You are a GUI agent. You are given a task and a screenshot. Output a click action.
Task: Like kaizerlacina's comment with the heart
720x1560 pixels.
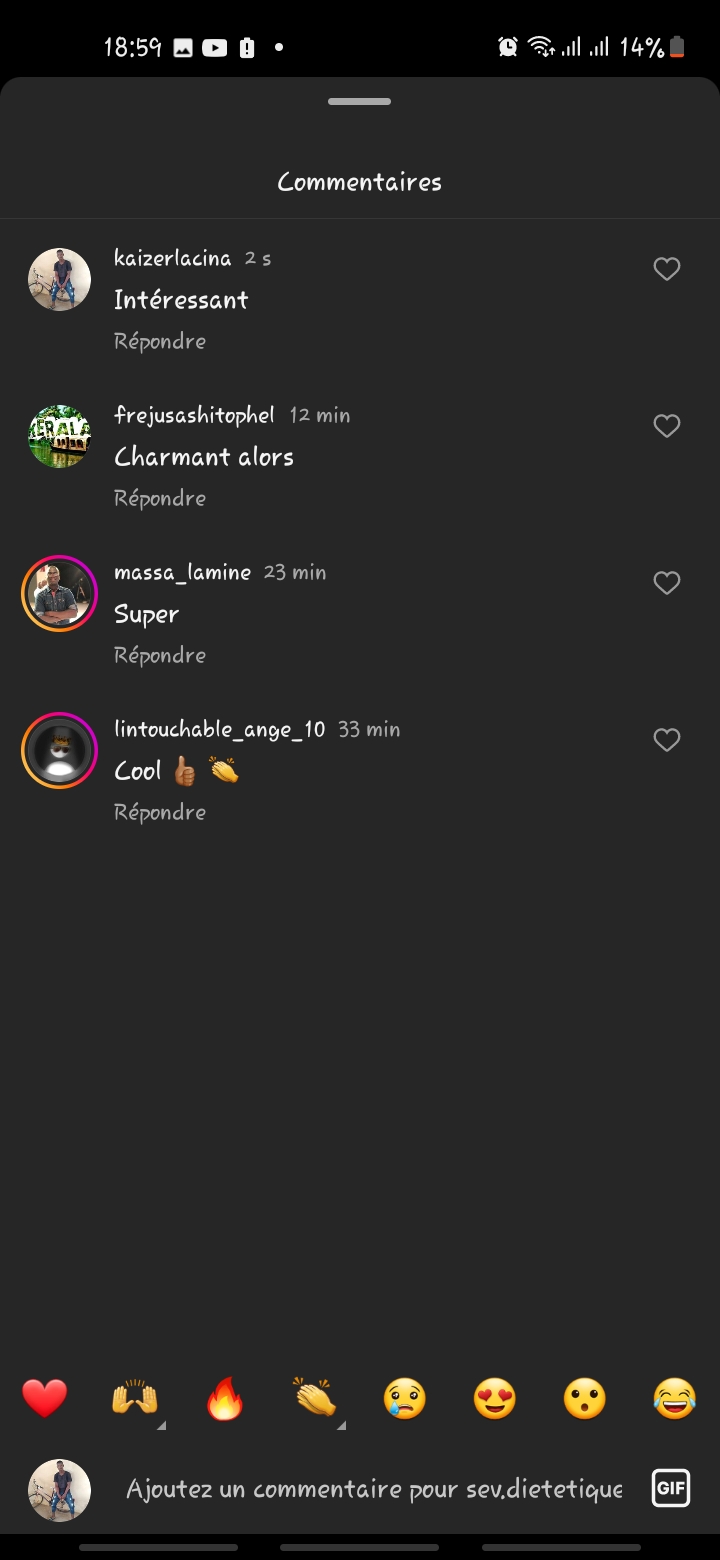click(x=667, y=269)
